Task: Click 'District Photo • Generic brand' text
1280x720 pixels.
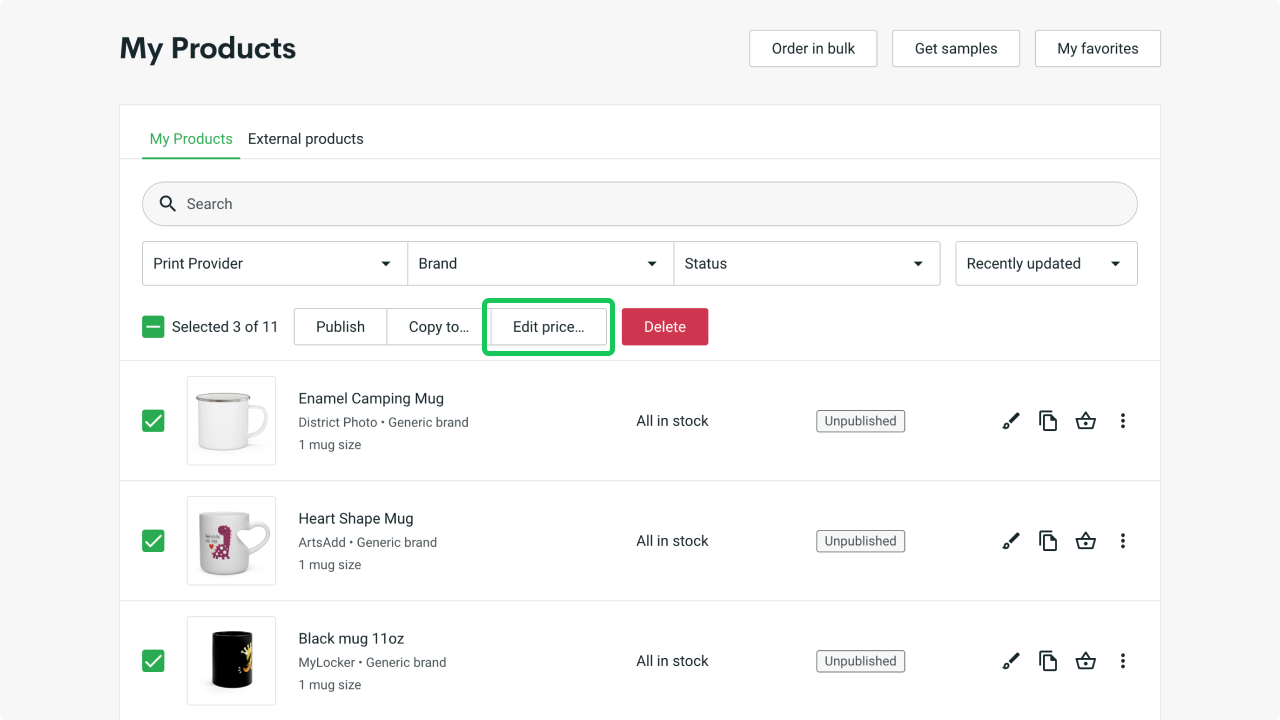Action: (x=383, y=422)
